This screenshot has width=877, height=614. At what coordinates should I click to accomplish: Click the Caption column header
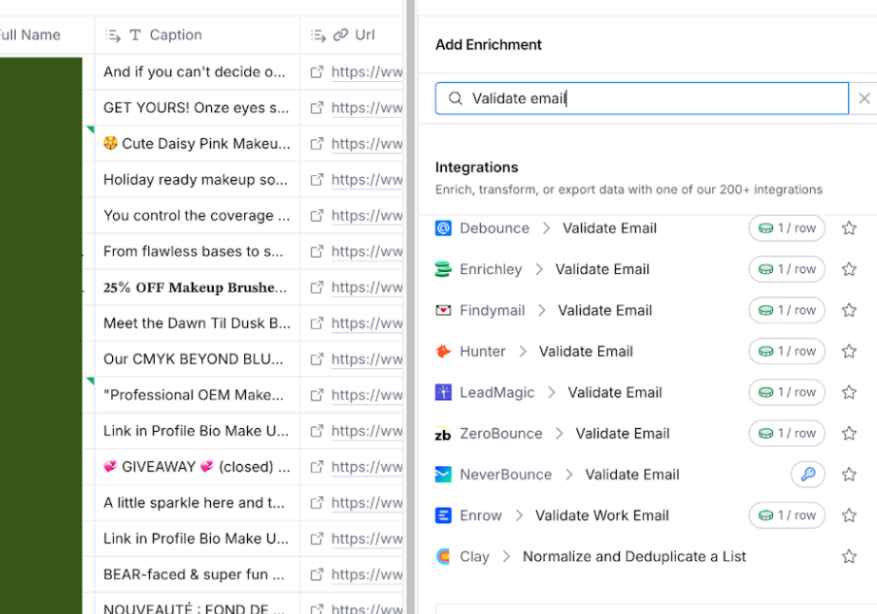click(x=197, y=35)
